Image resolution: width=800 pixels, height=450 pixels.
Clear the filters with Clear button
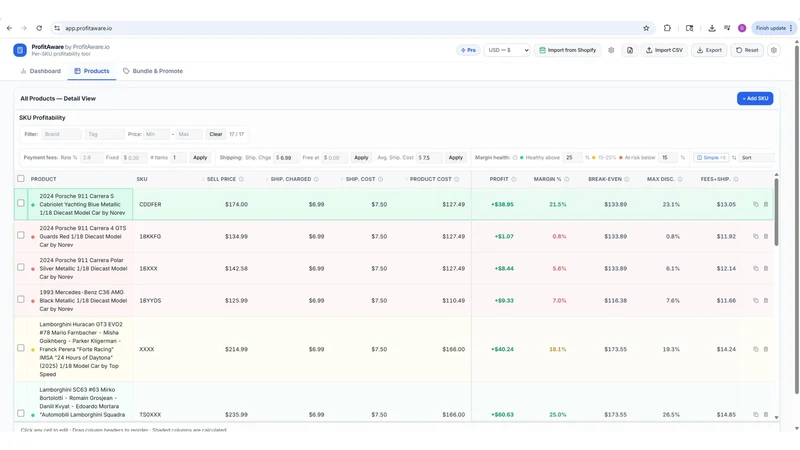click(216, 134)
